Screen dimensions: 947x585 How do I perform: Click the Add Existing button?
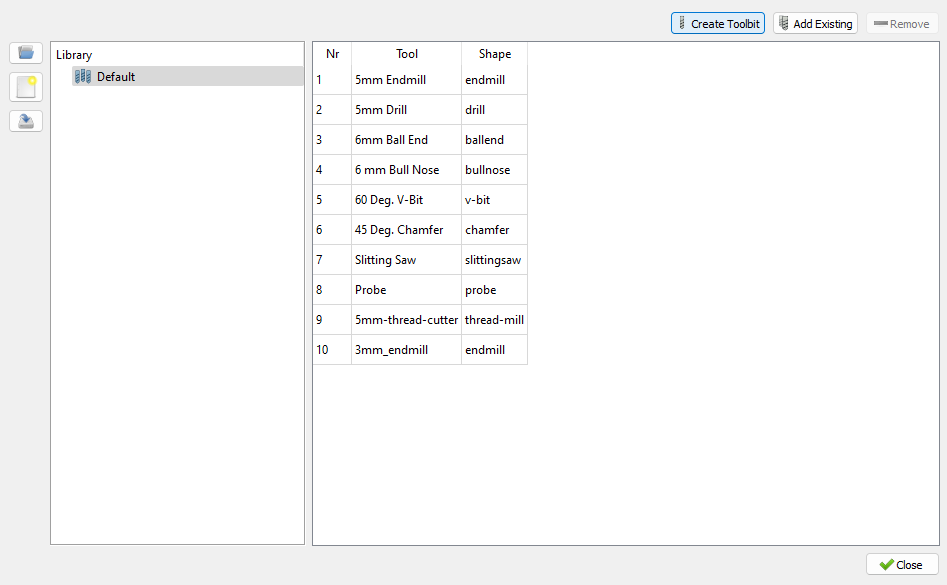point(815,24)
